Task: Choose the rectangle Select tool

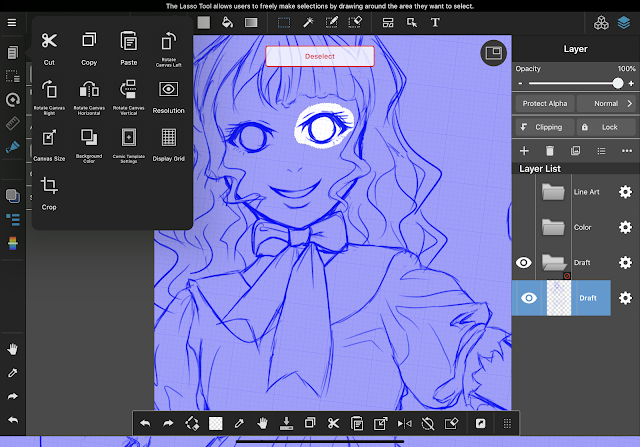Action: coord(284,22)
